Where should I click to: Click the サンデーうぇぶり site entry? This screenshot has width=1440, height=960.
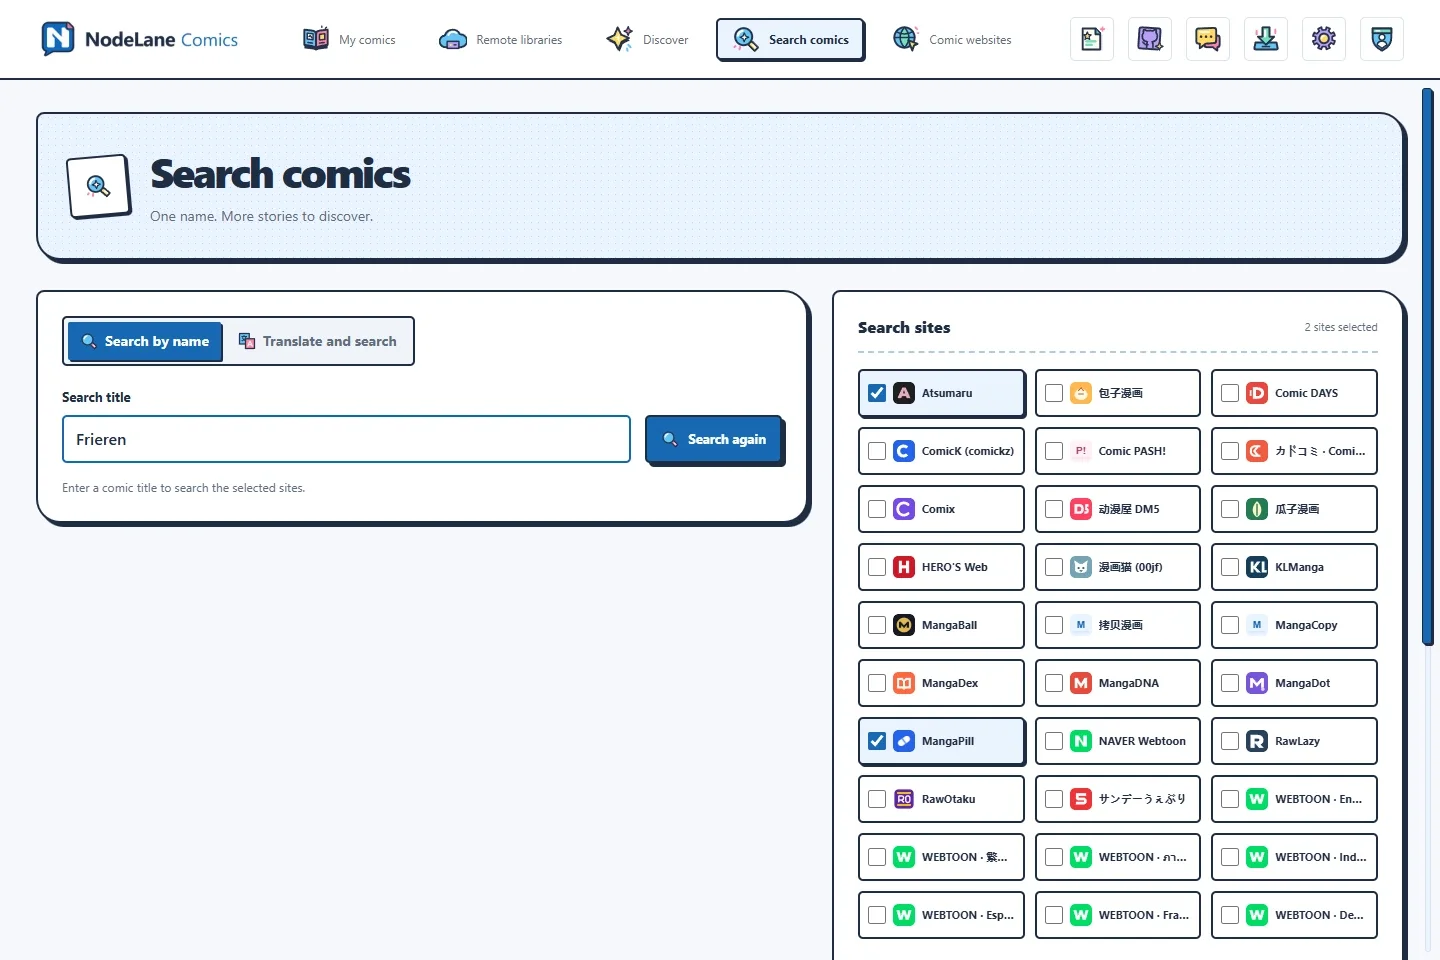point(1118,799)
